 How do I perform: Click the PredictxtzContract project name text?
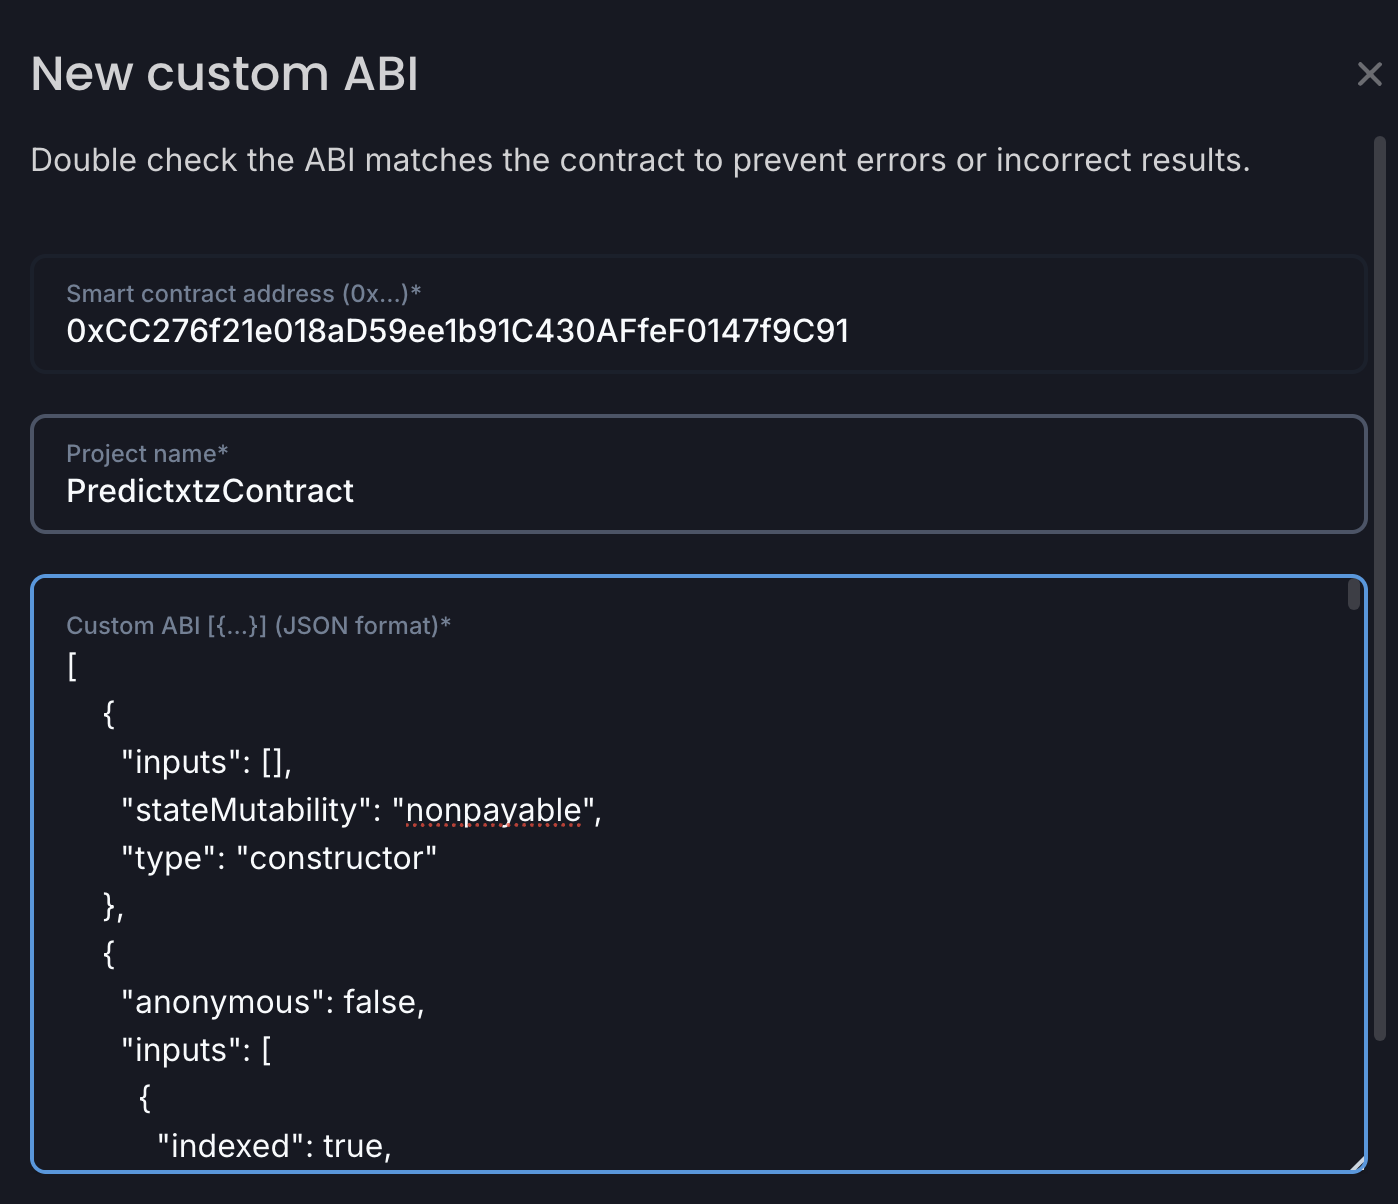[210, 491]
